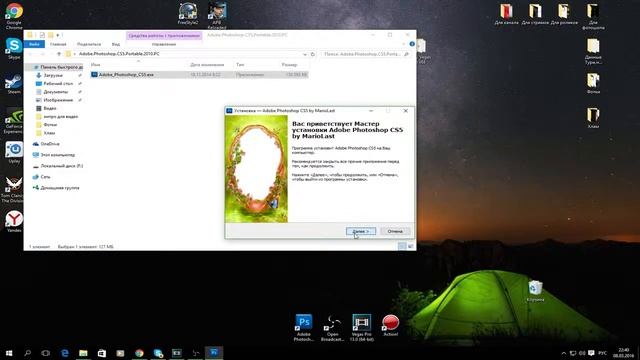The image size is (640, 360).
Task: Open Фотки folder in Explorer sidebar
Action: coord(50,124)
